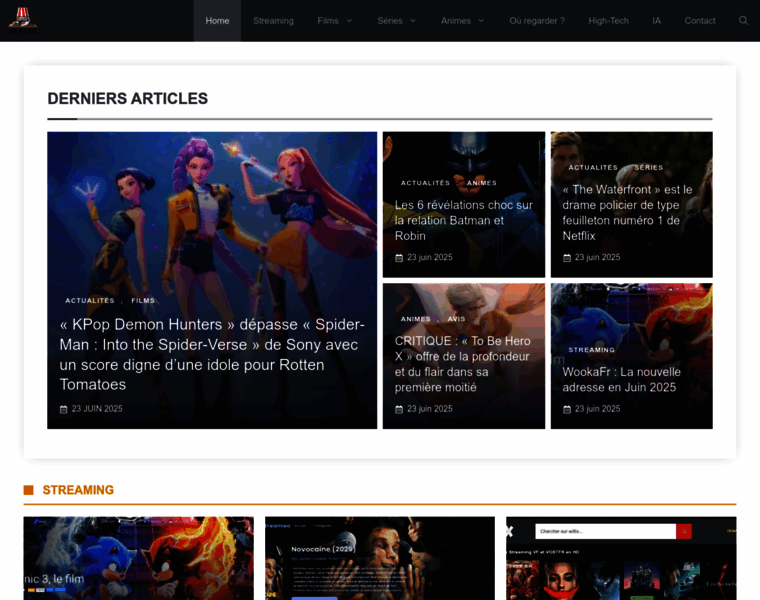Image resolution: width=760 pixels, height=600 pixels.
Task: Expand the Séries dropdown chevron
Action: pos(413,21)
